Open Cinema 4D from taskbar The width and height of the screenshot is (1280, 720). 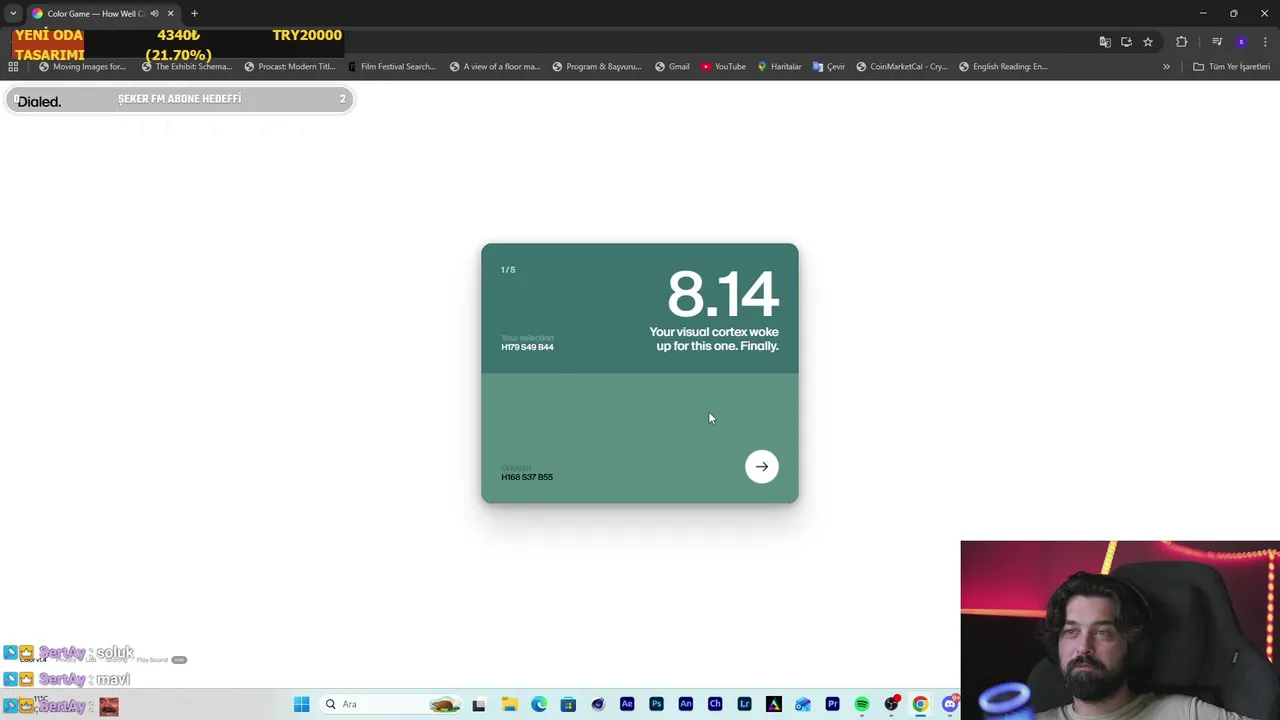tap(598, 705)
